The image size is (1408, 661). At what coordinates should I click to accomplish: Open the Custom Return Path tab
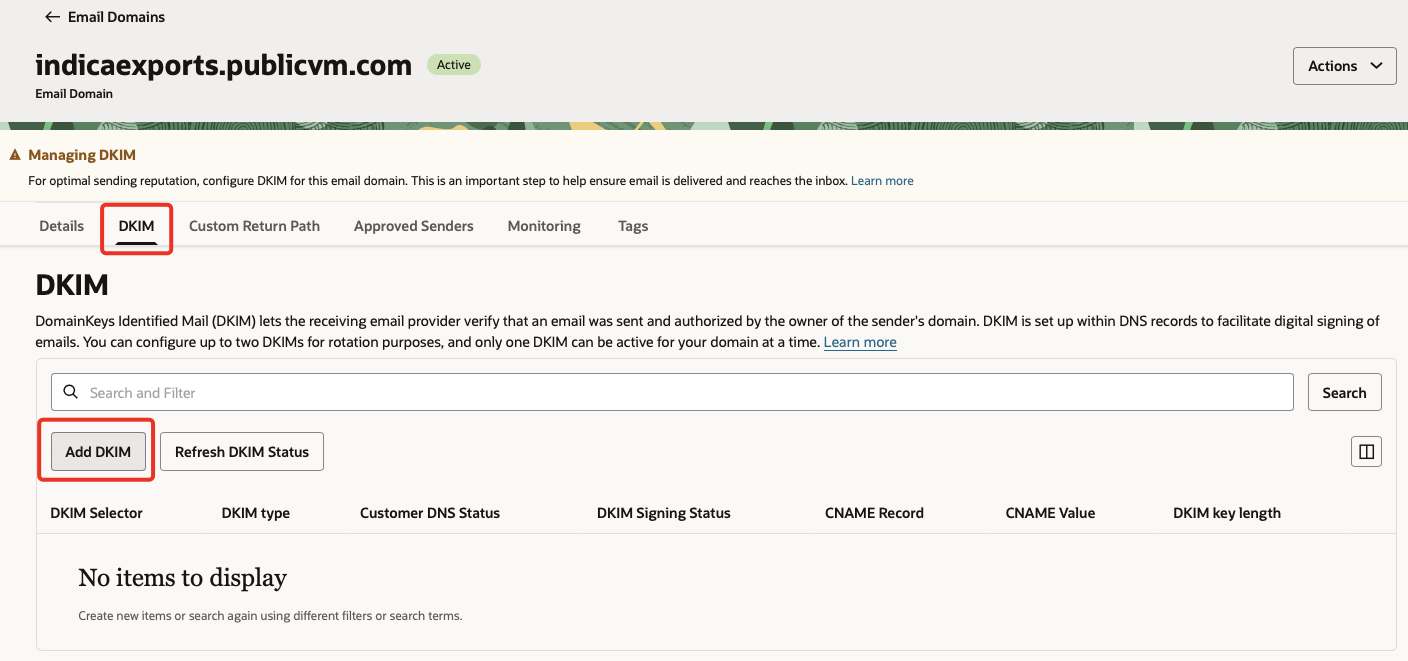[x=254, y=226]
